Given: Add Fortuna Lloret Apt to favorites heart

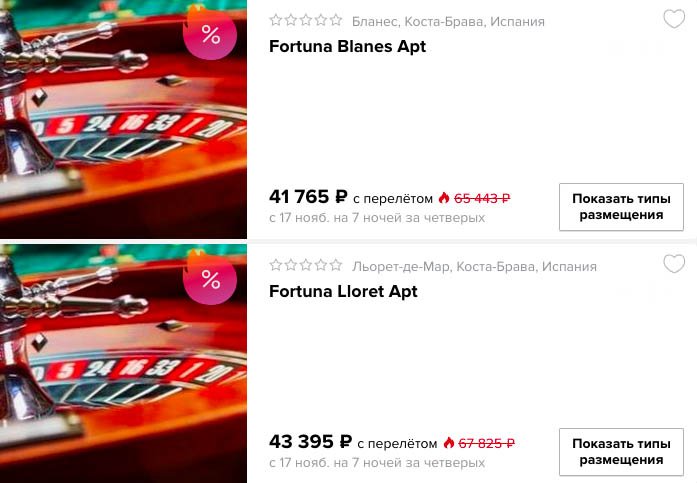Looking at the screenshot, I should point(674,264).
